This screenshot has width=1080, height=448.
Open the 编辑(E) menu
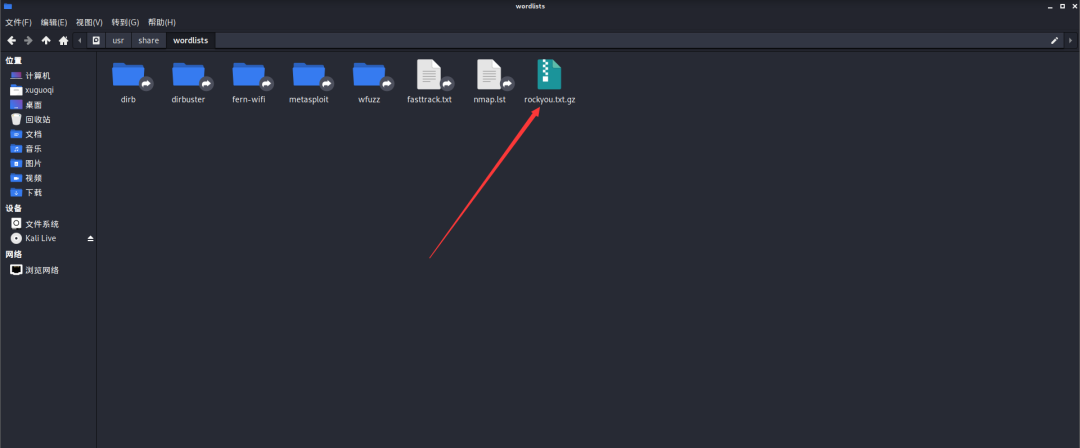[x=54, y=23]
